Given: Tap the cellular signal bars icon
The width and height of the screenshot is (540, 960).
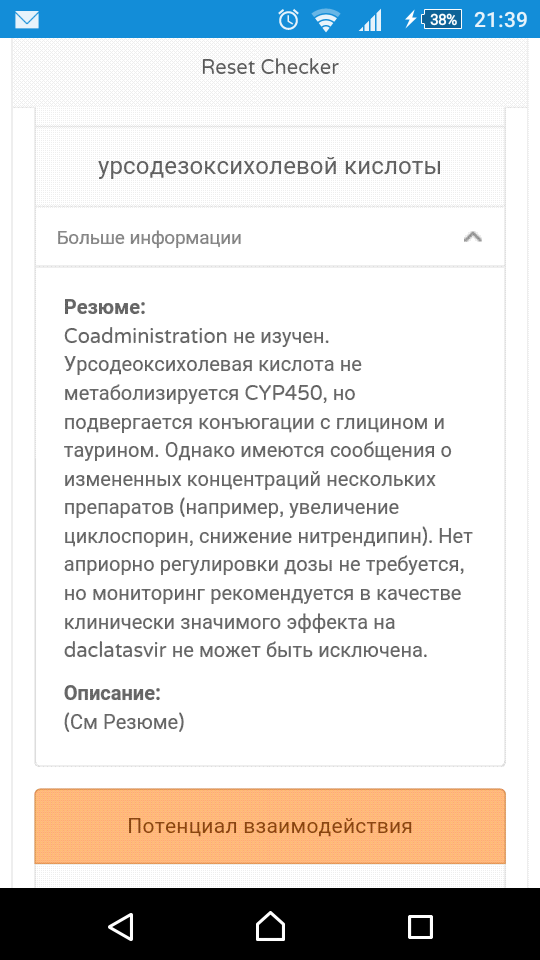Looking at the screenshot, I should [370, 20].
